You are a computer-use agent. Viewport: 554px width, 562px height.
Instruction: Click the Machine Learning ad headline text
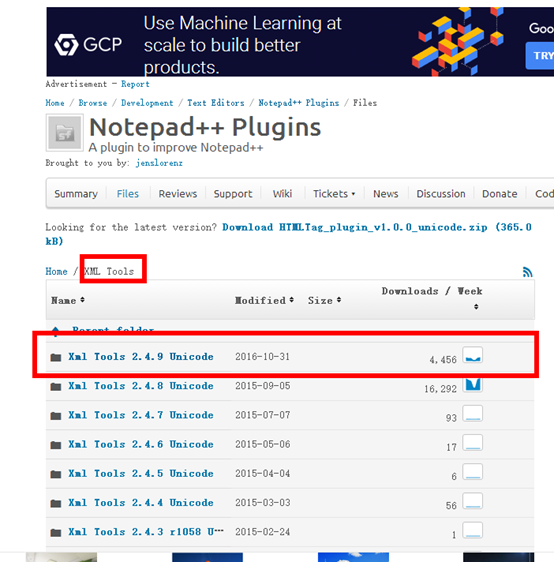243,45
